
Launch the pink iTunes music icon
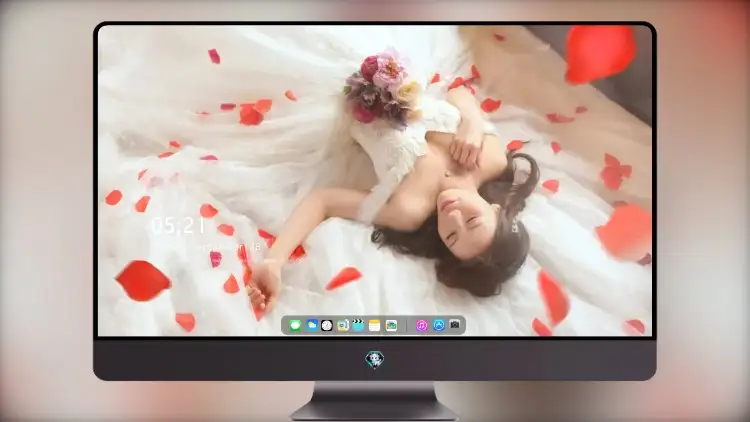click(421, 326)
